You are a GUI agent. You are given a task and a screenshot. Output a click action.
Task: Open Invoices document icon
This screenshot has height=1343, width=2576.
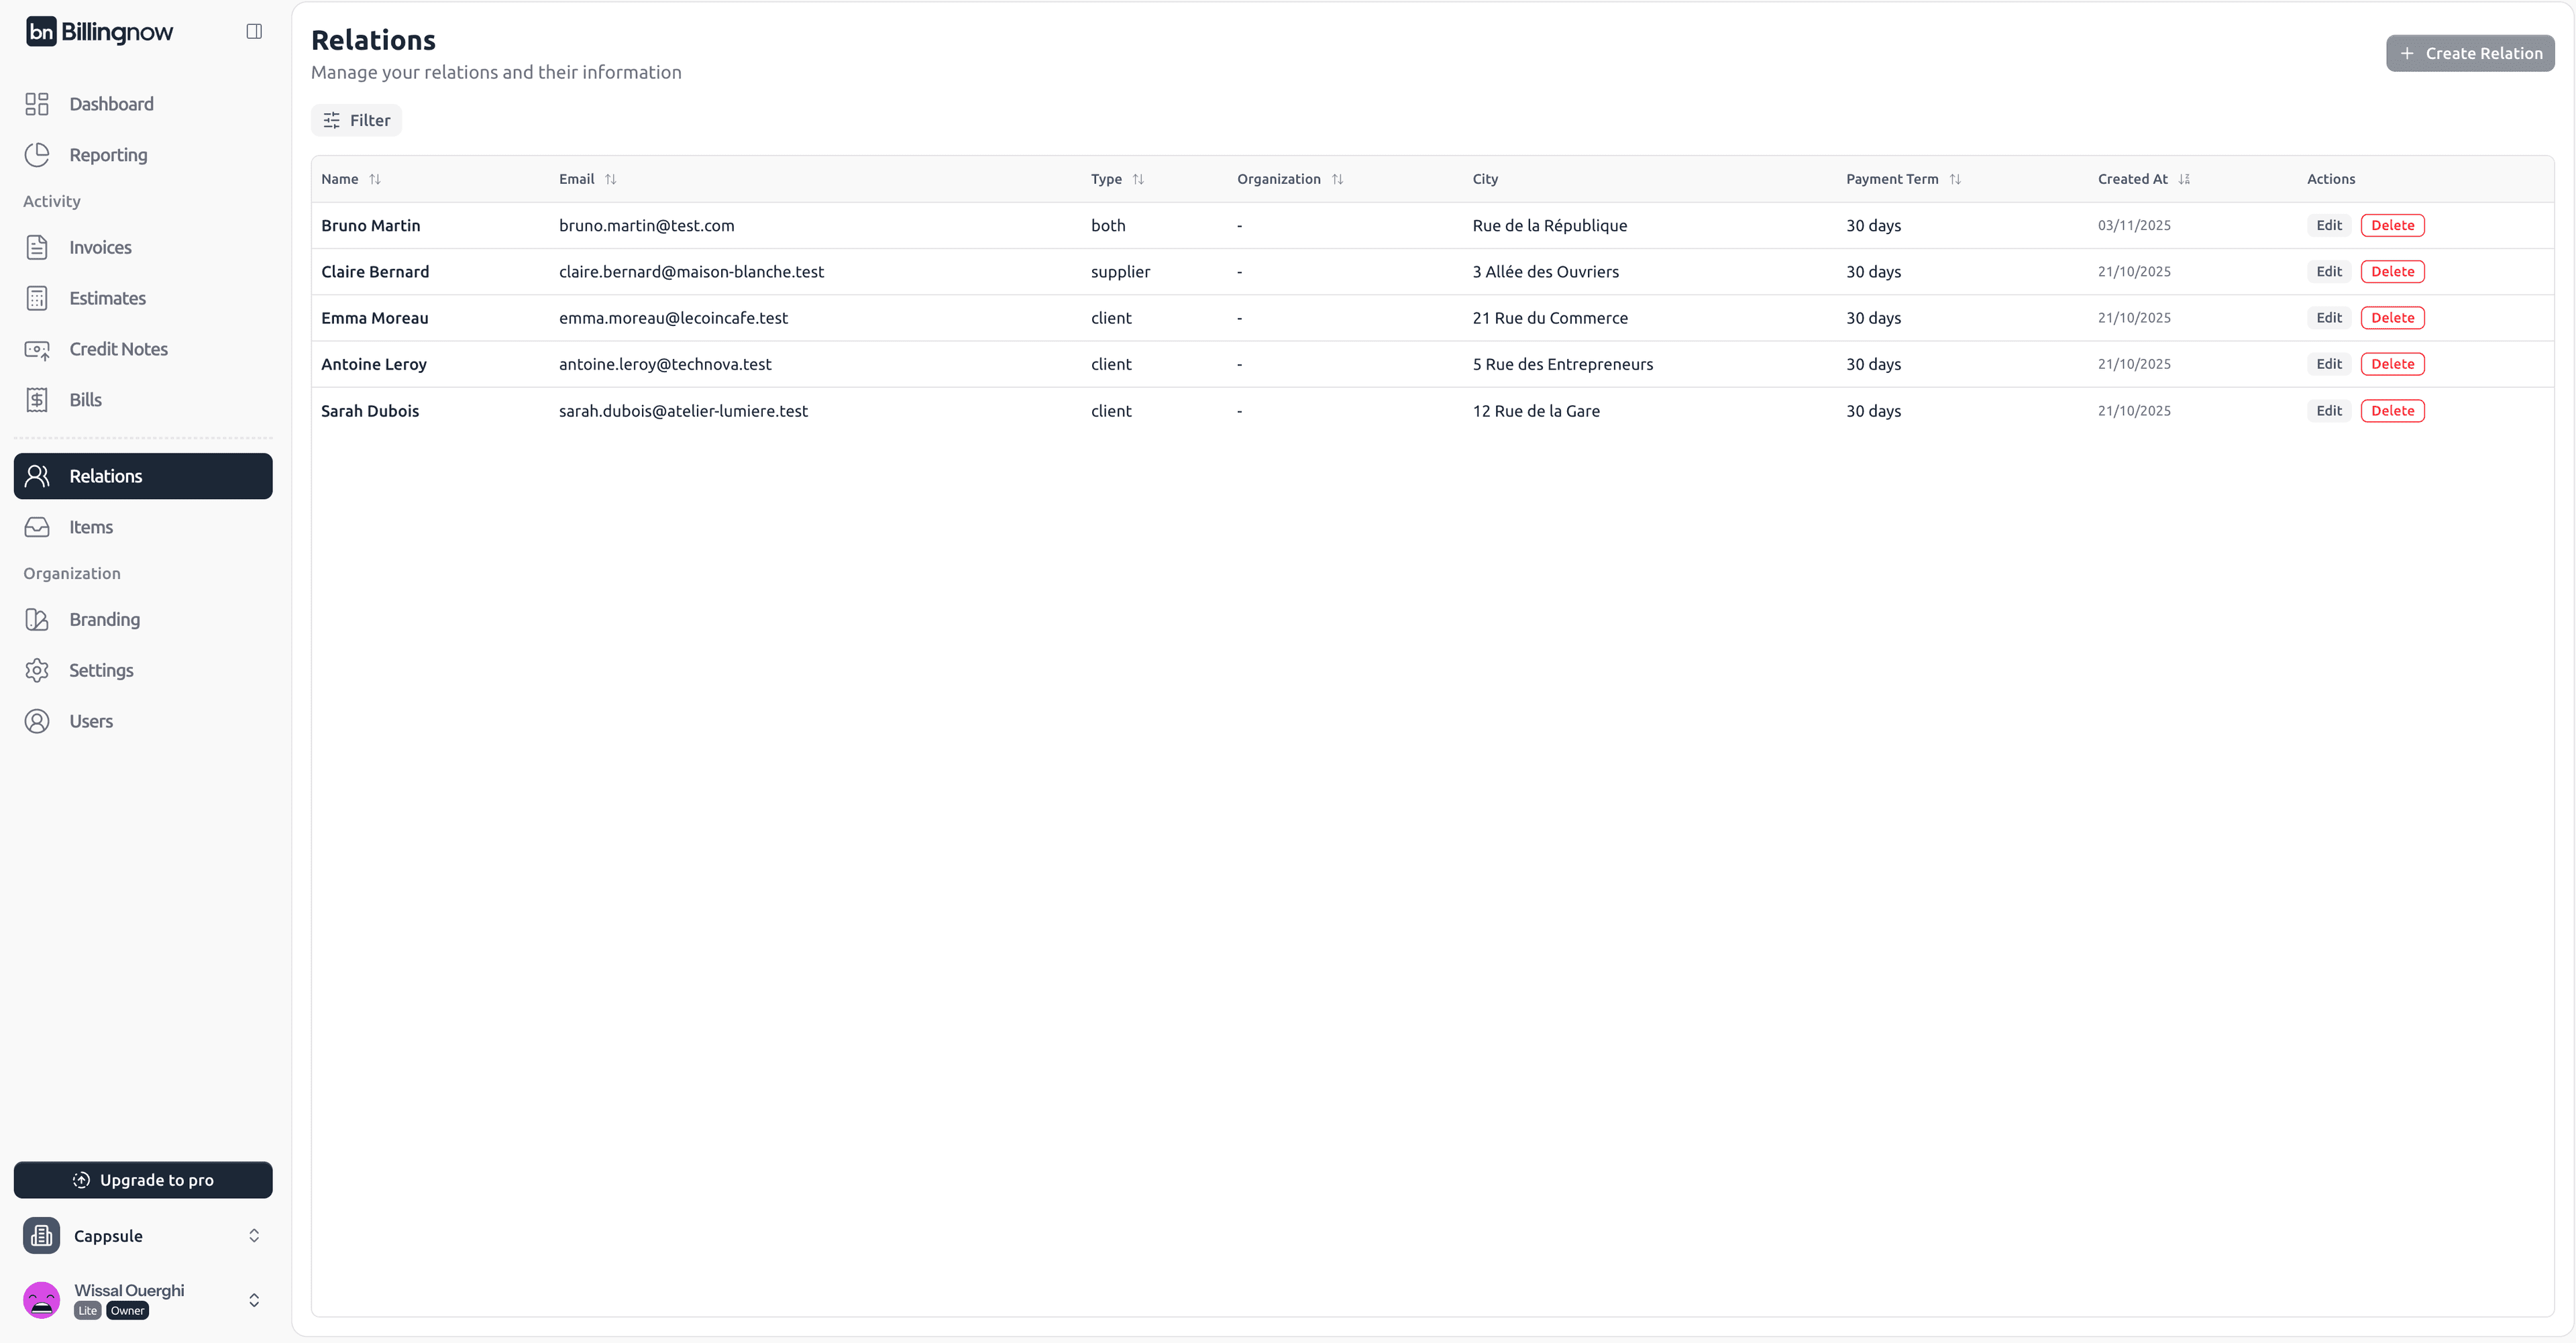tap(37, 247)
